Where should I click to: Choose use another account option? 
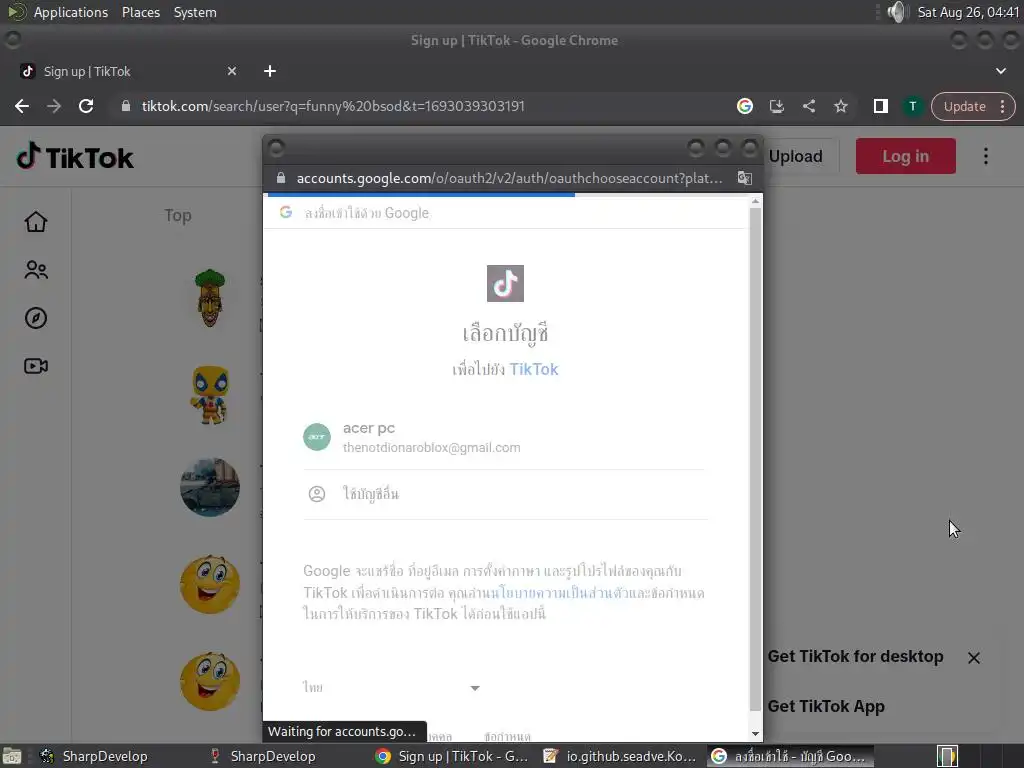tap(504, 494)
